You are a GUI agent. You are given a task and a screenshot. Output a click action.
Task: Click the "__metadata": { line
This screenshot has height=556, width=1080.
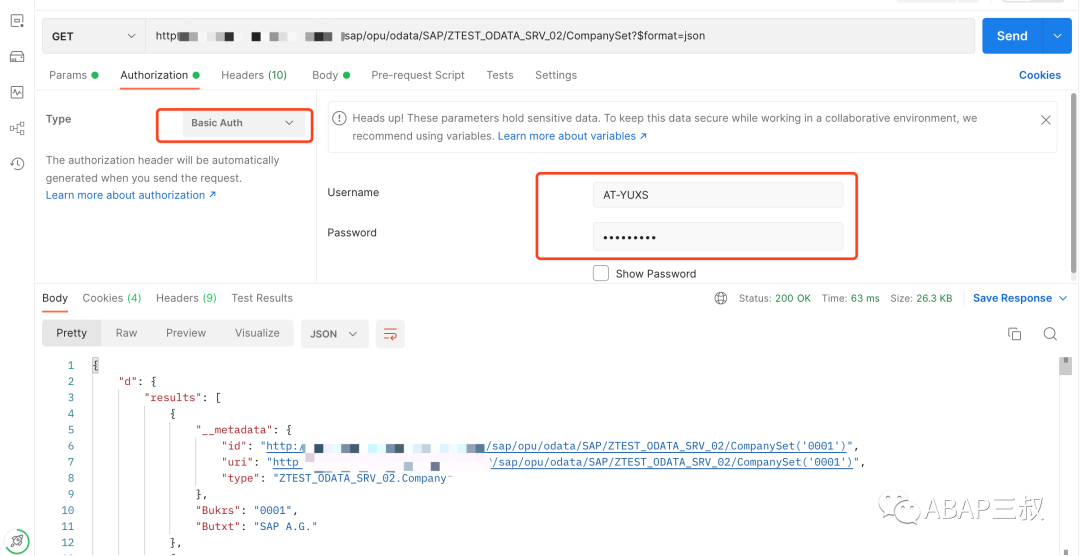click(x=245, y=430)
